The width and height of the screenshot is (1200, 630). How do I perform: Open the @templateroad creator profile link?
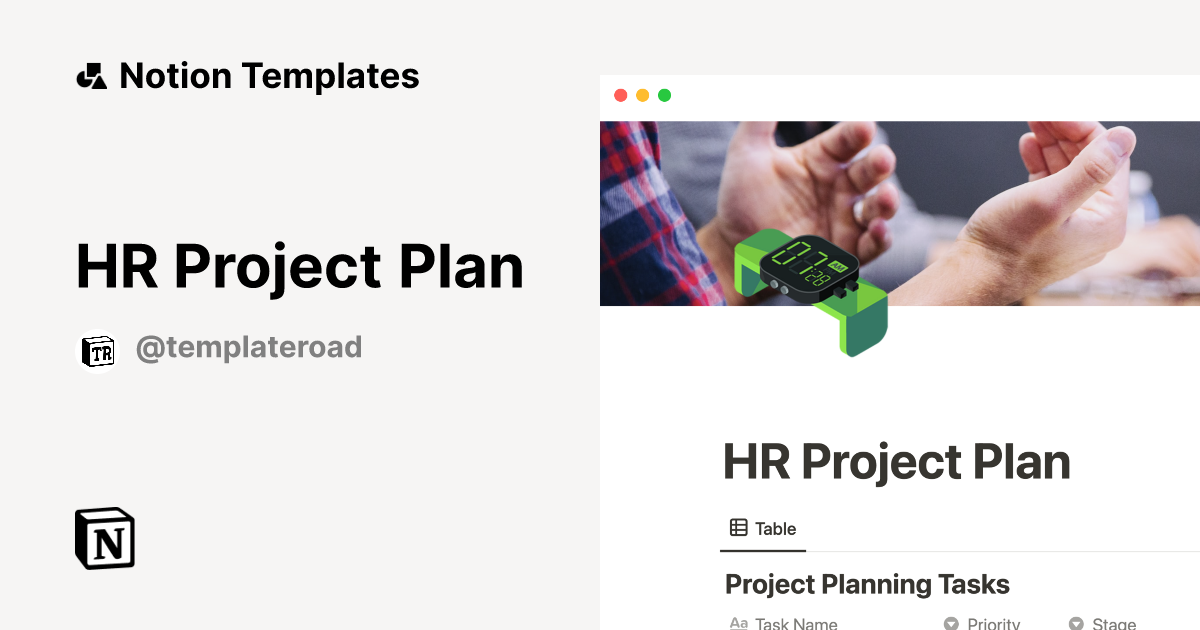click(248, 348)
